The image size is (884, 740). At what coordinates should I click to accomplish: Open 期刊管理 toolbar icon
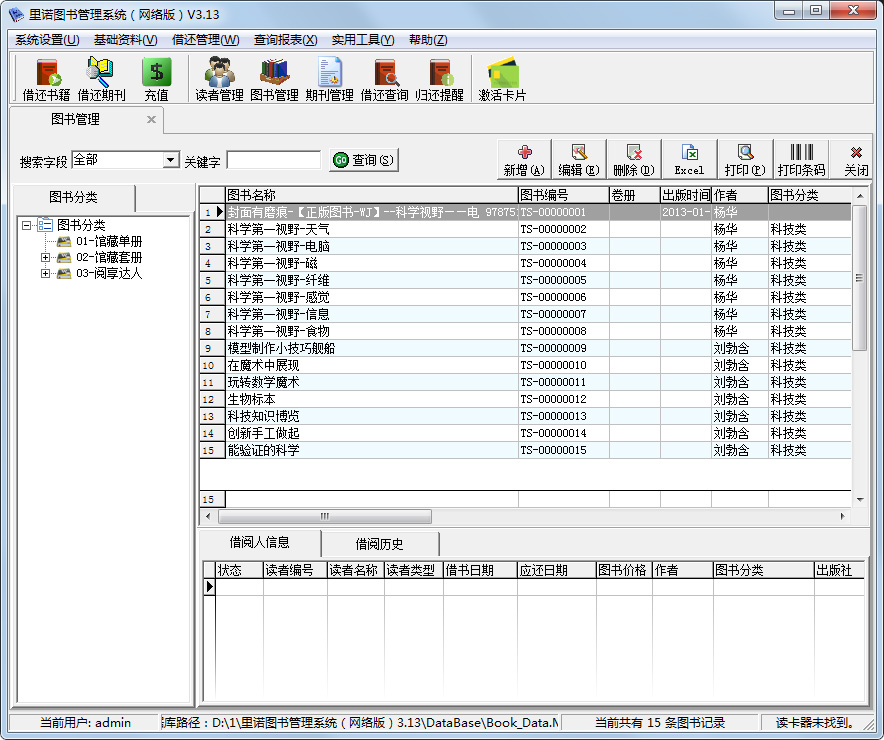pyautogui.click(x=329, y=79)
